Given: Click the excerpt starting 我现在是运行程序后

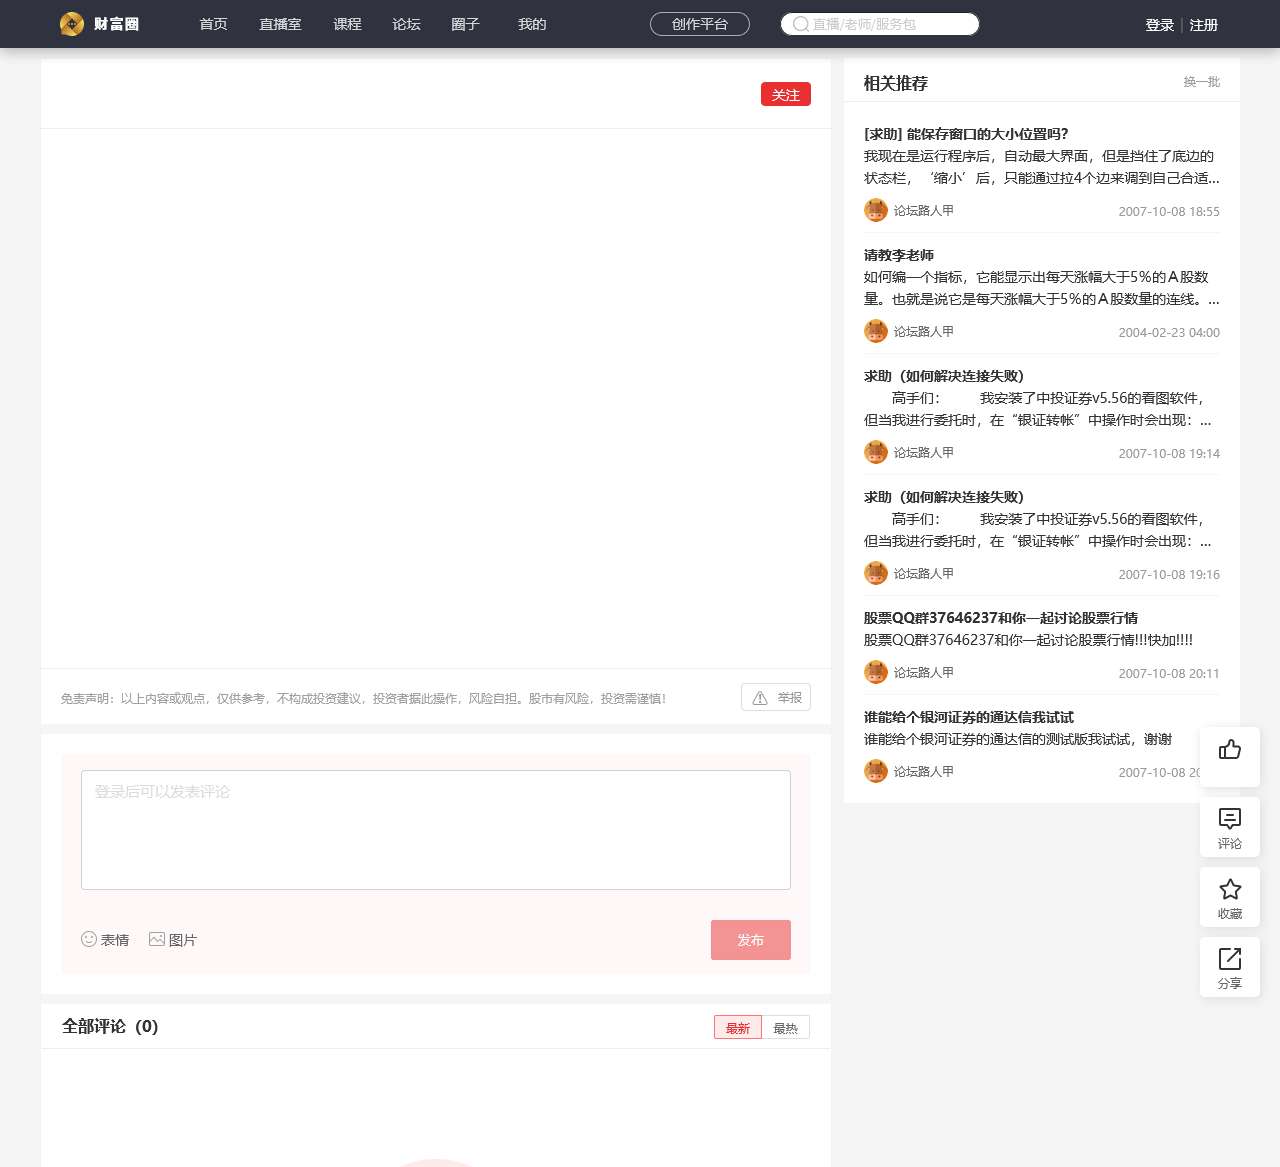Looking at the screenshot, I should tap(1042, 167).
